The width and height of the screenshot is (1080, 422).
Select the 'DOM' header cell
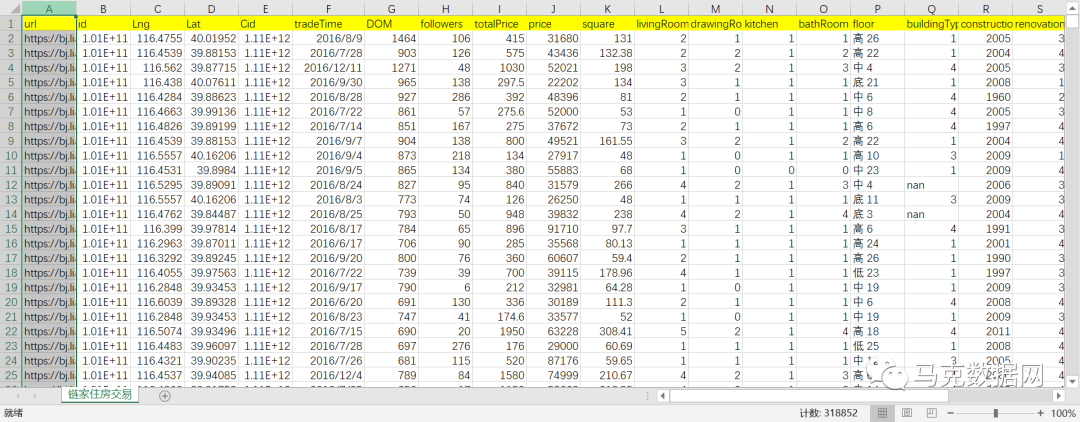pos(391,24)
